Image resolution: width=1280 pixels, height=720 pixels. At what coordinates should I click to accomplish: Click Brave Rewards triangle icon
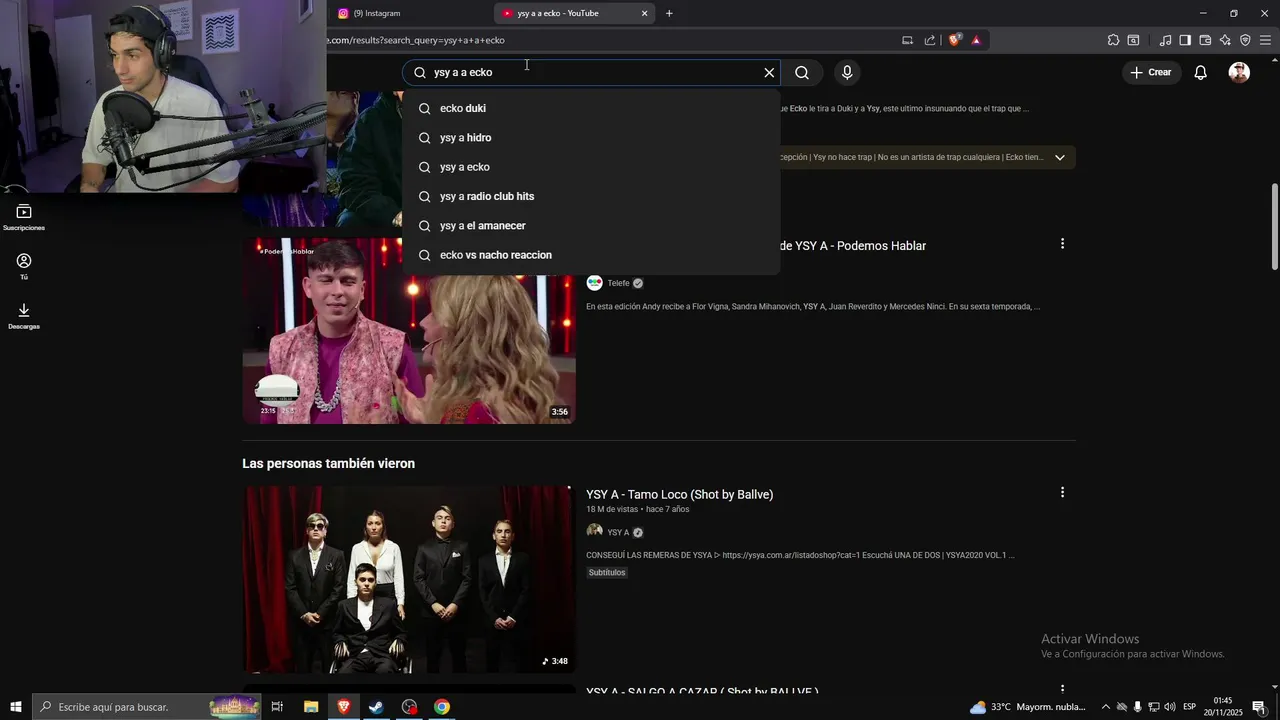pos(976,40)
